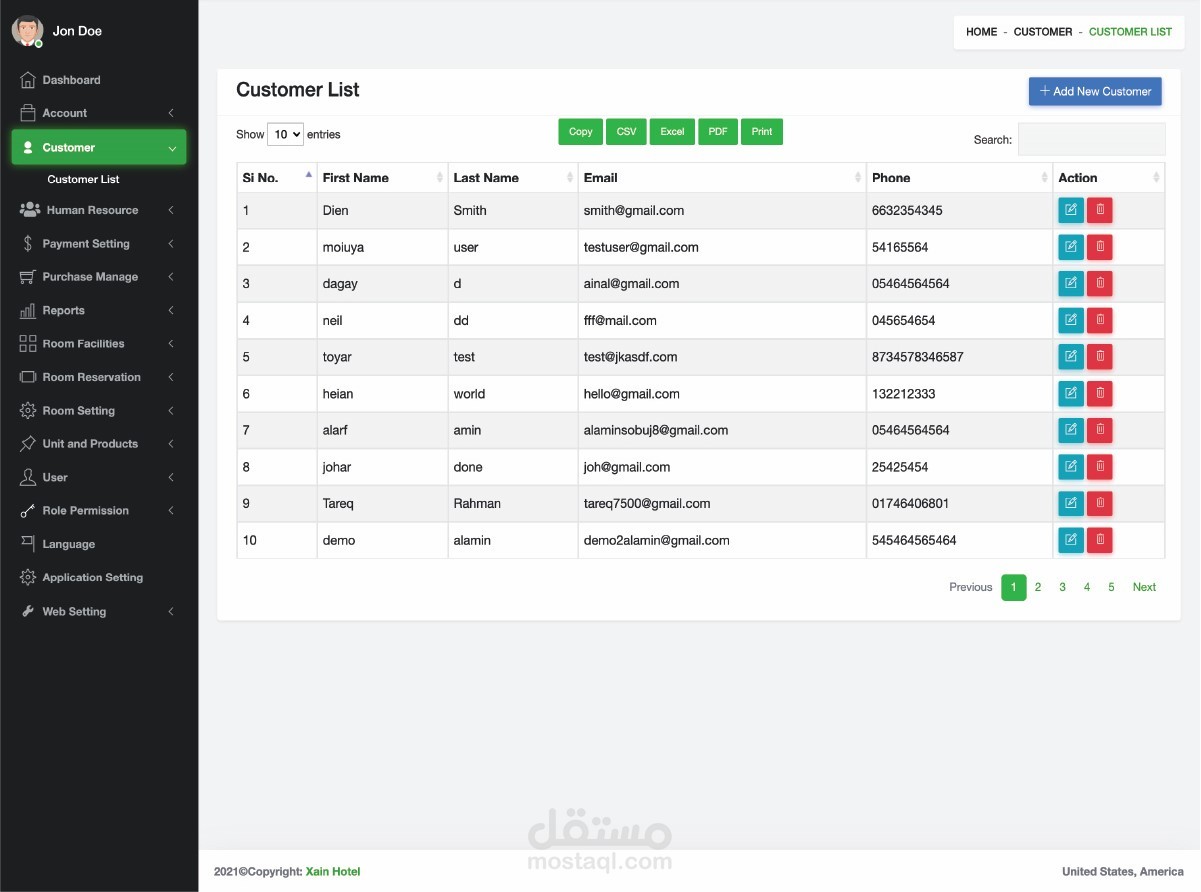Image resolution: width=1201 pixels, height=892 pixels.
Task: Delete the dagay row
Action: (x=1100, y=284)
